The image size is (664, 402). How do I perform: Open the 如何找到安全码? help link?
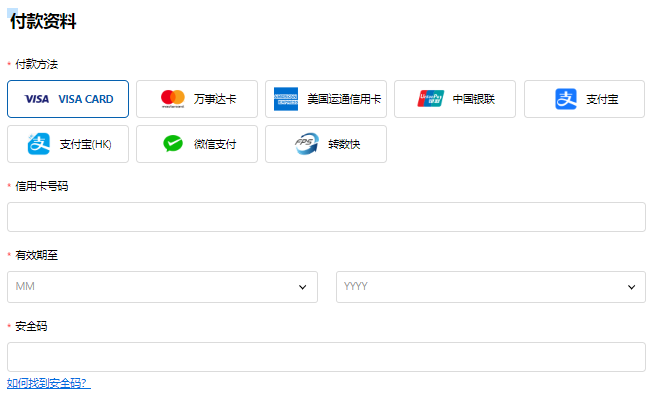(x=48, y=383)
